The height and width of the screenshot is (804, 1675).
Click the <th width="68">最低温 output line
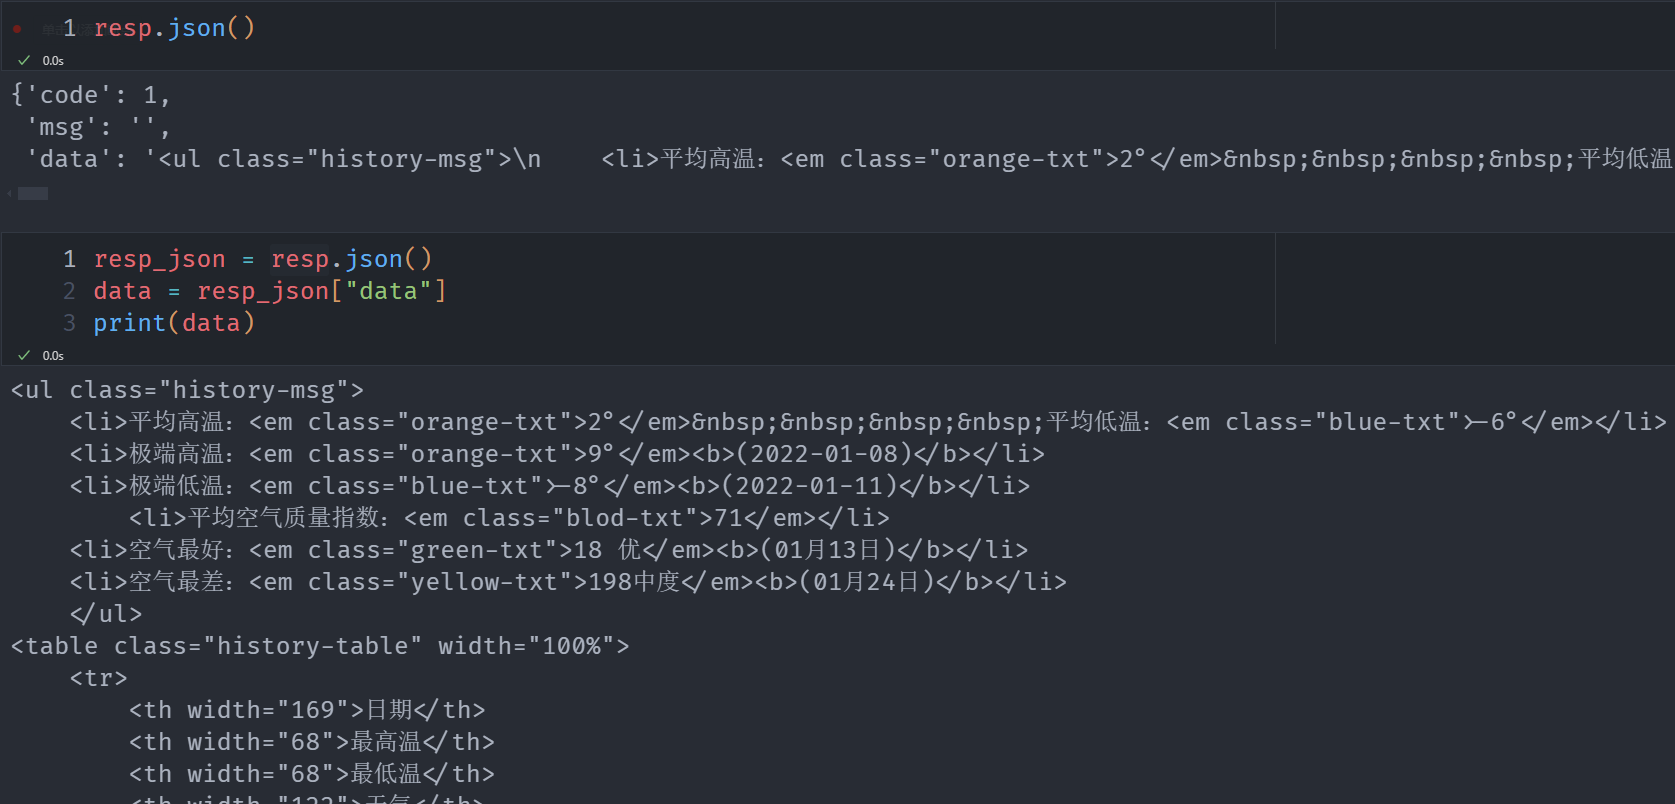(x=311, y=774)
